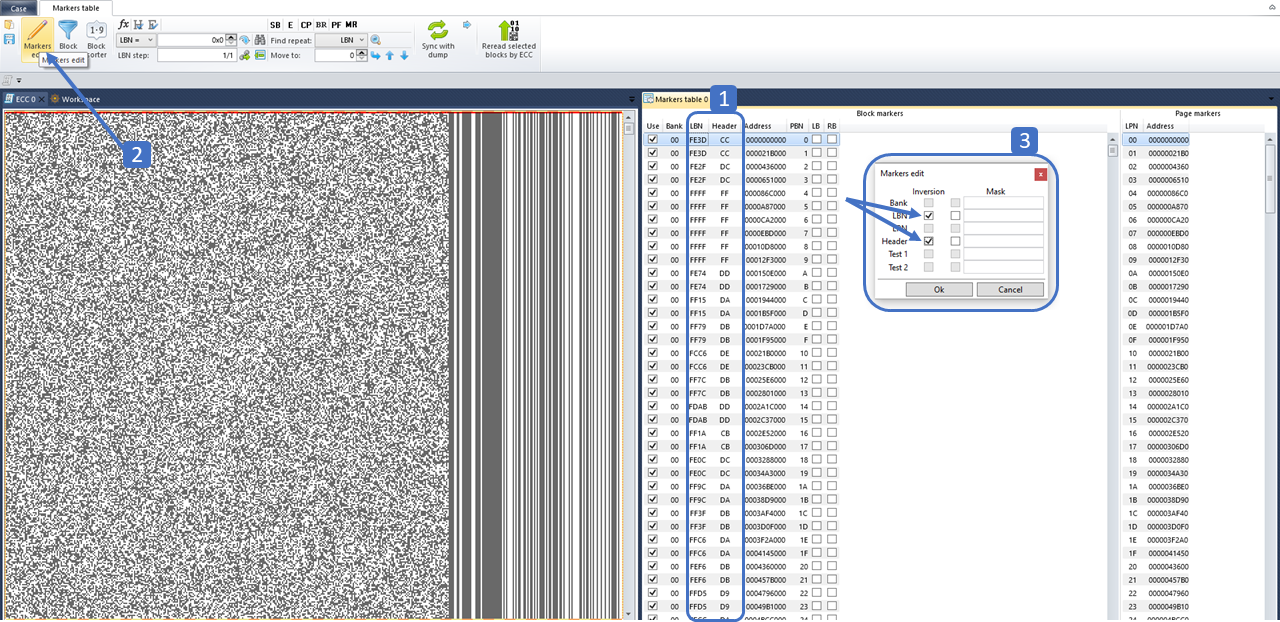Click the blue up arrow icon
This screenshot has width=1280, height=622.
pos(390,55)
